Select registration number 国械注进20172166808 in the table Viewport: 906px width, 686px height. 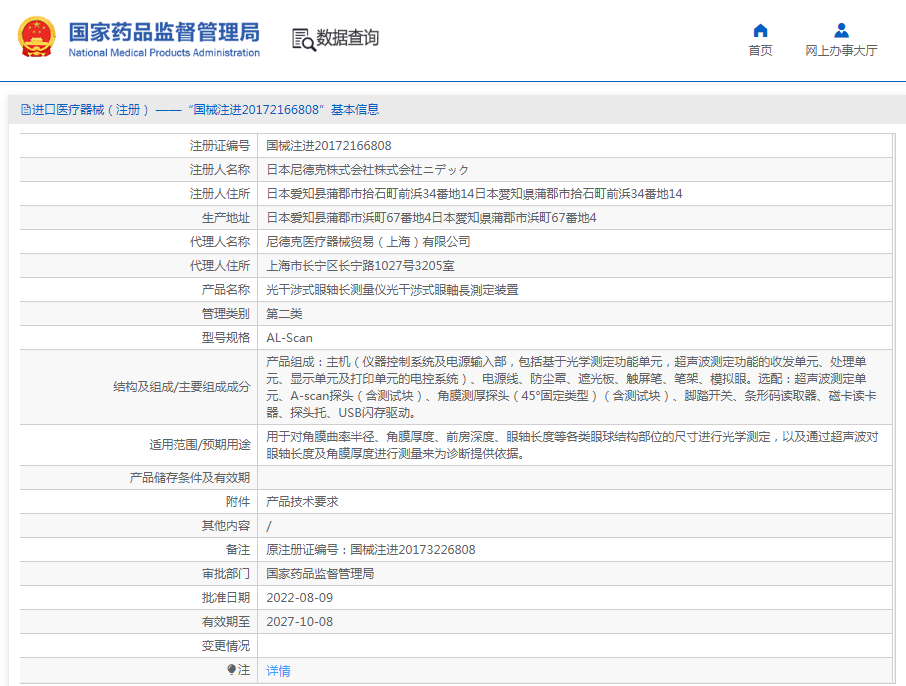[x=328, y=146]
